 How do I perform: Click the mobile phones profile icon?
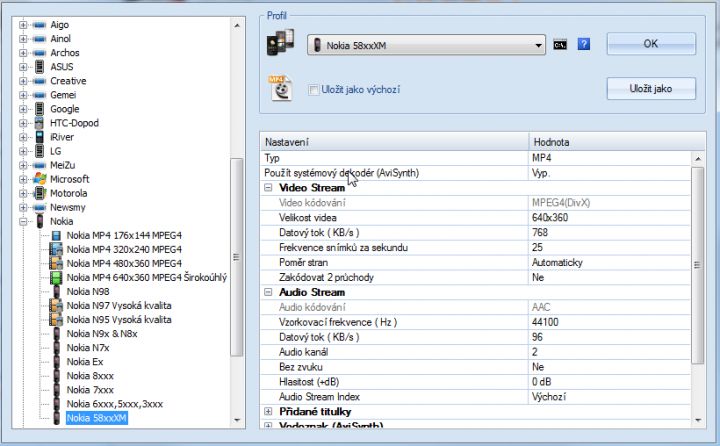pos(281,42)
